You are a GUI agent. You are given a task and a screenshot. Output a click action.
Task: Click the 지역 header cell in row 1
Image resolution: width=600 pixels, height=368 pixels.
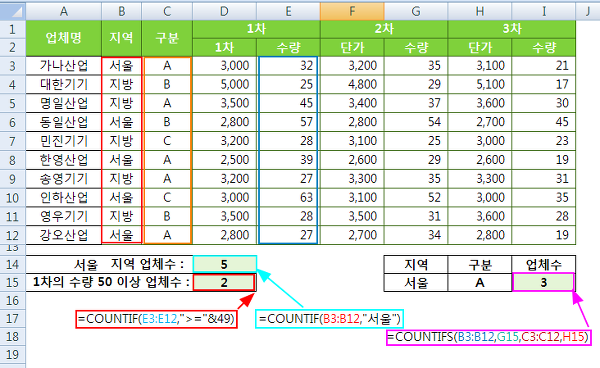[122, 38]
